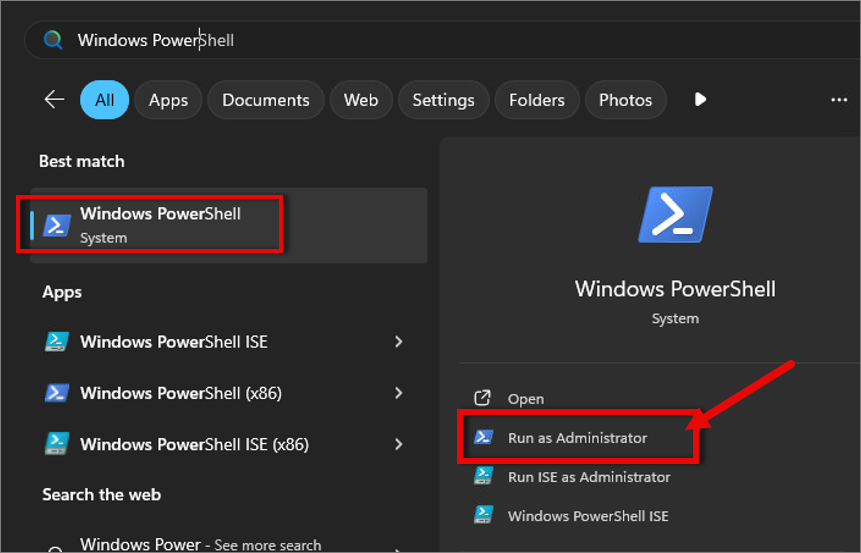Click the Open external-link icon
The width and height of the screenshot is (861, 553).
[x=483, y=398]
